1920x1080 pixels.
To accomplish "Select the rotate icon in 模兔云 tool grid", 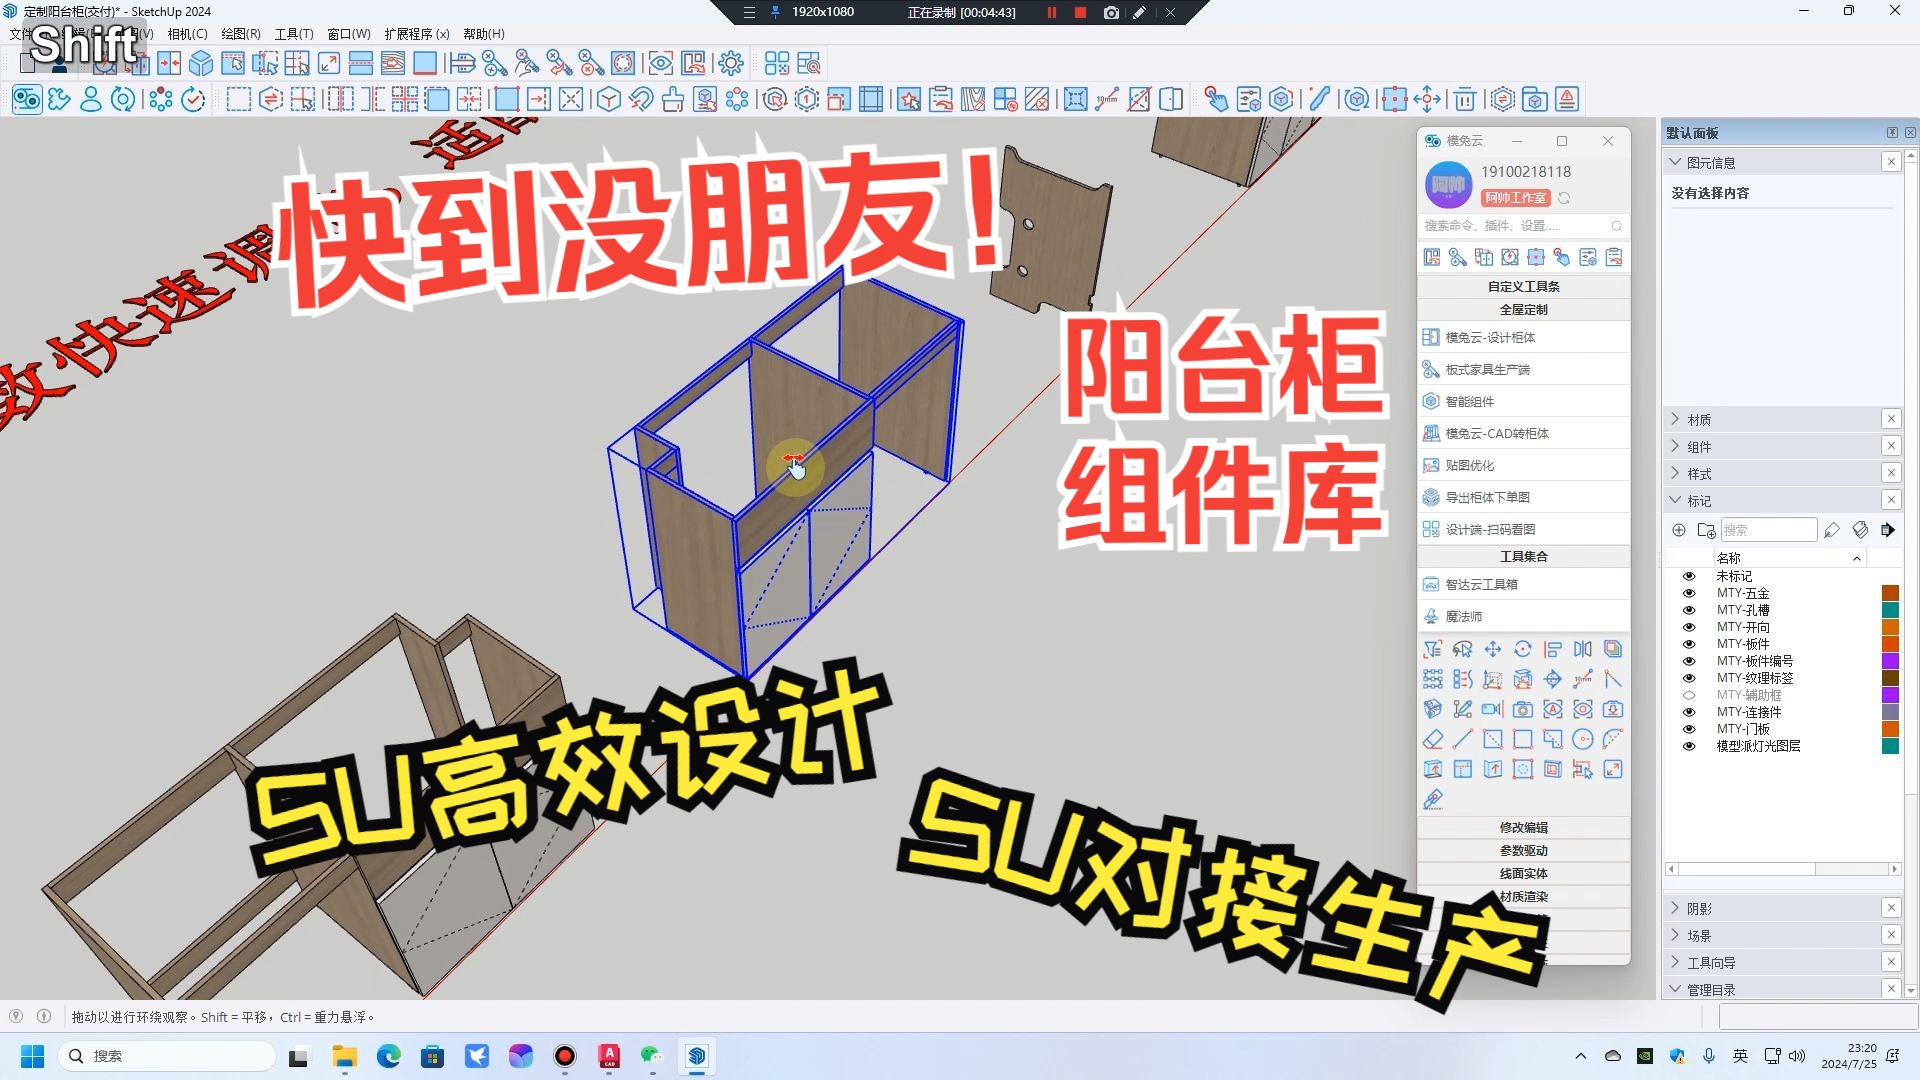I will [1522, 649].
